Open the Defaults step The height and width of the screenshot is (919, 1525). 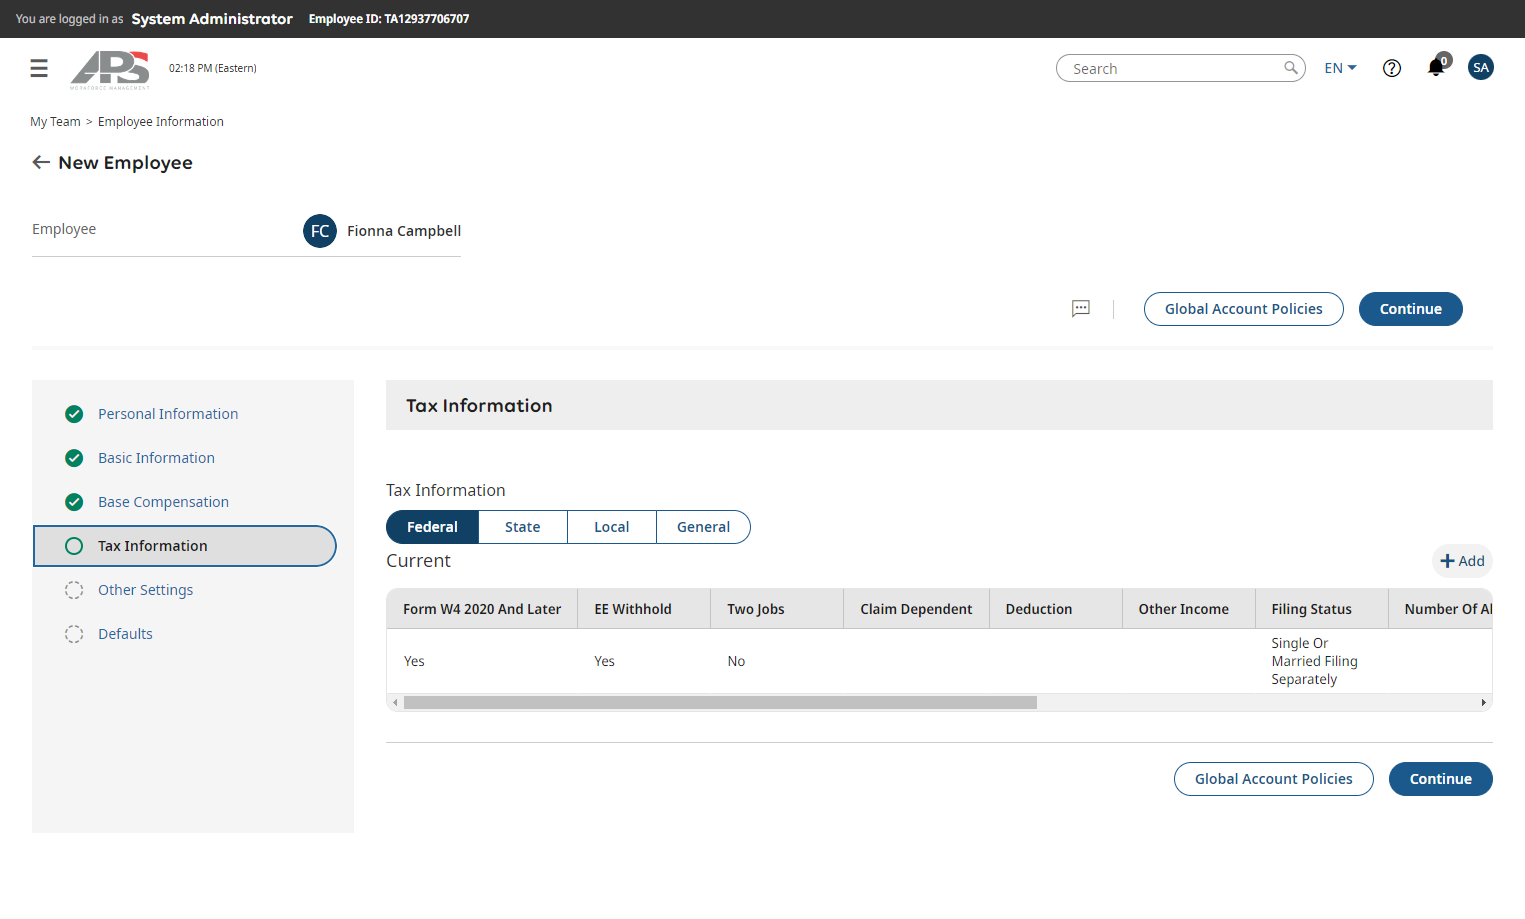tap(125, 634)
